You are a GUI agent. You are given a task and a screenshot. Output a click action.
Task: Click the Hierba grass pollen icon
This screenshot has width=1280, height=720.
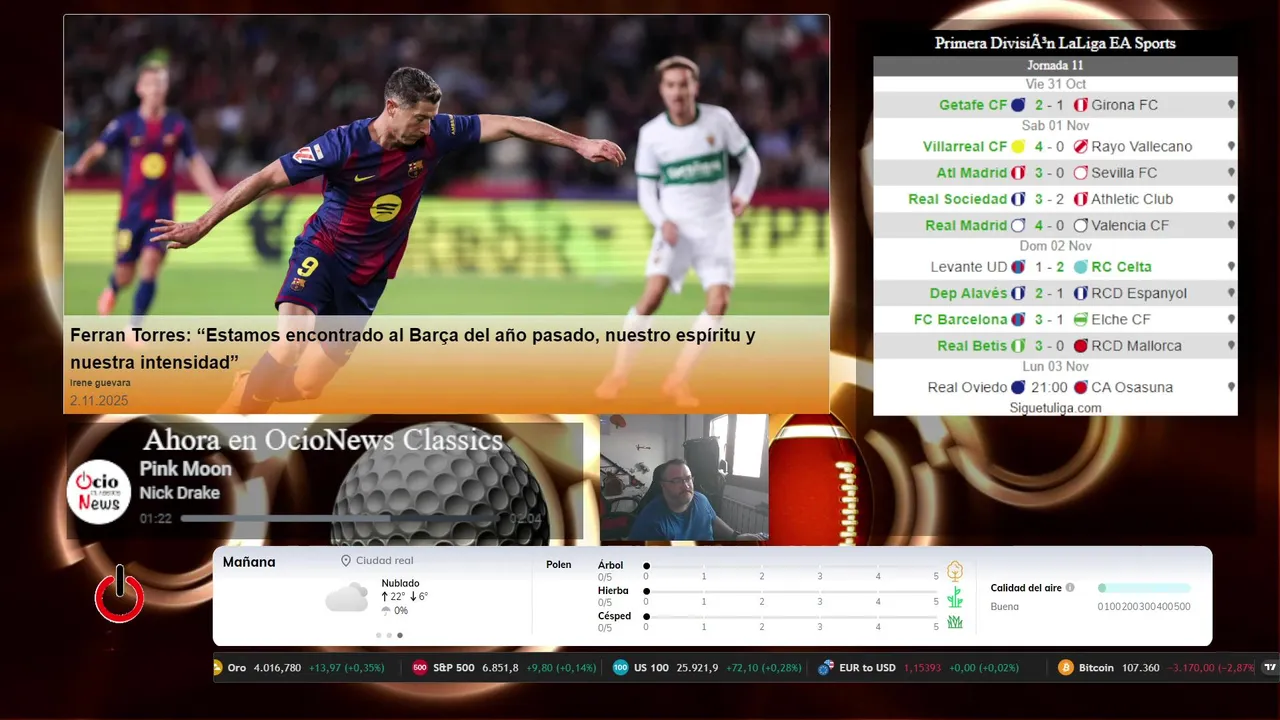click(955, 597)
